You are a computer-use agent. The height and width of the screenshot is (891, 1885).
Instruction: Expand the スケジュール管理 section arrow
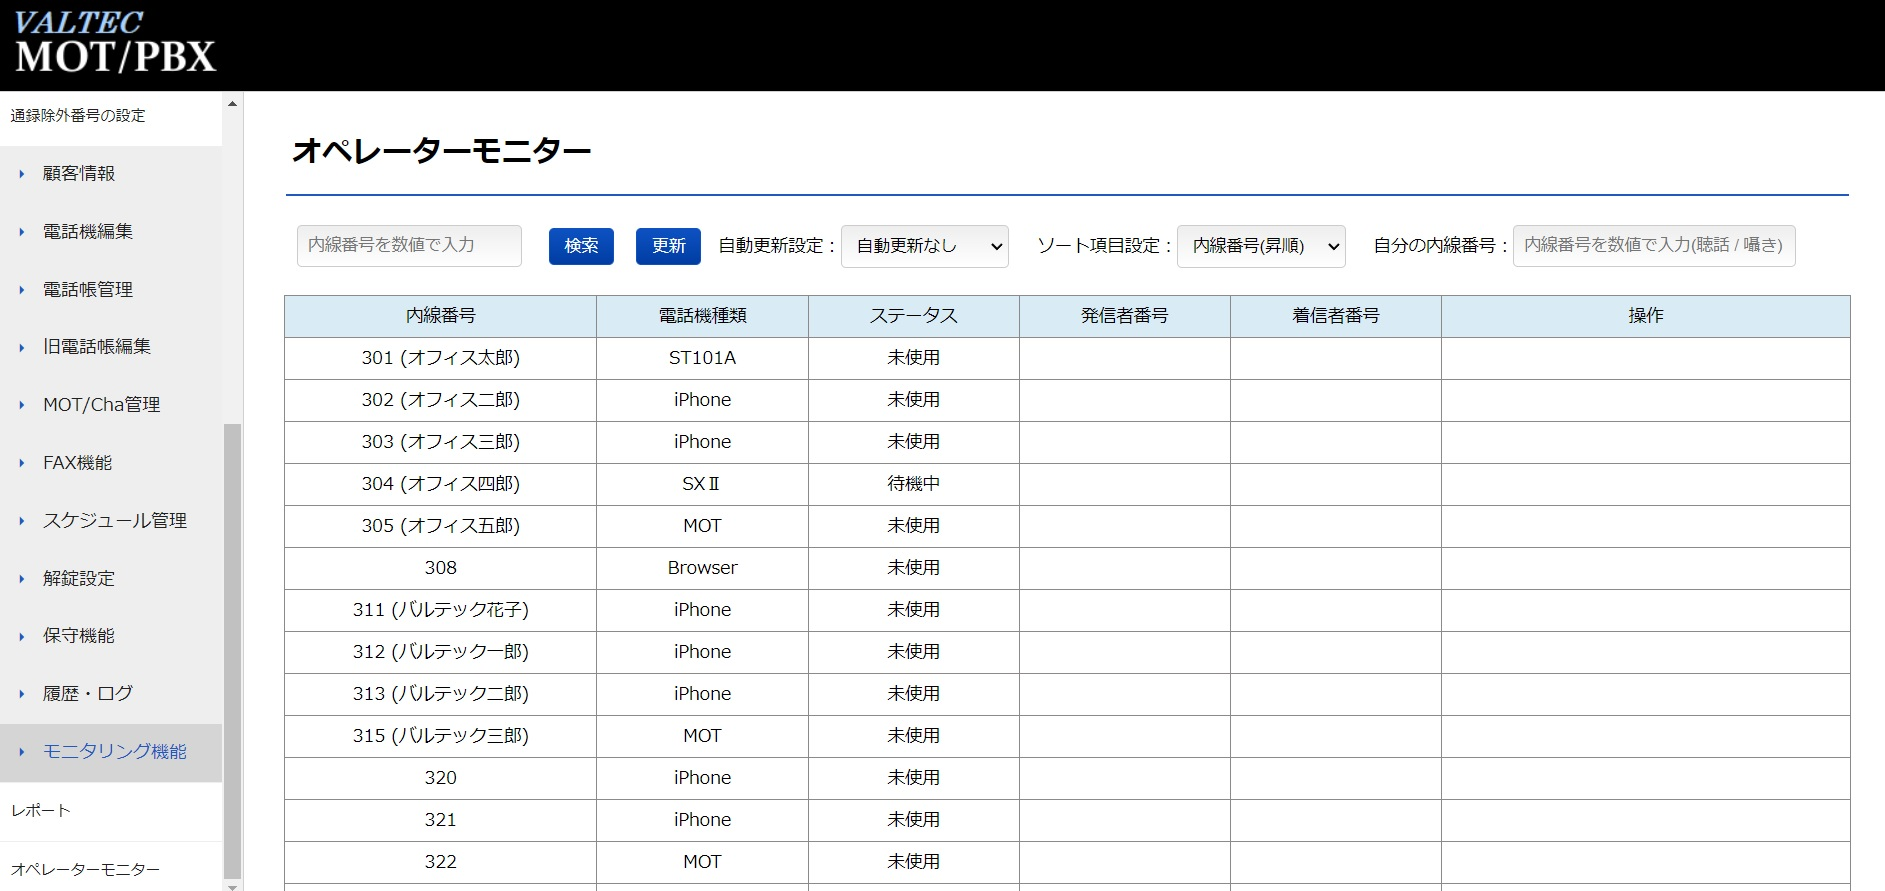click(x=22, y=521)
